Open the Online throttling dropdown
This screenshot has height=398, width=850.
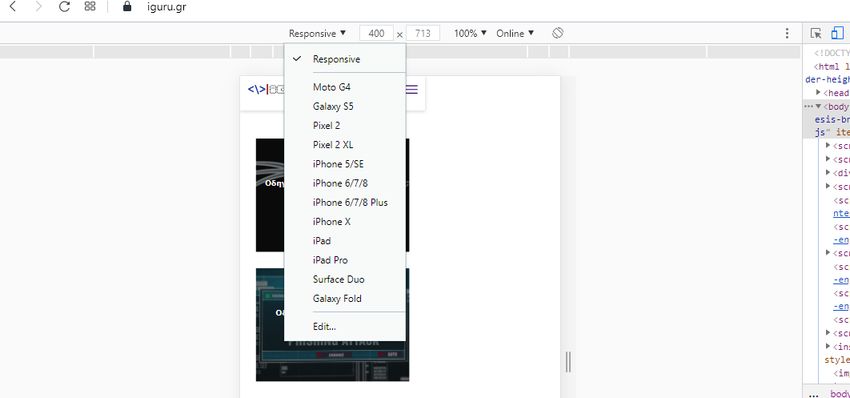coord(515,34)
